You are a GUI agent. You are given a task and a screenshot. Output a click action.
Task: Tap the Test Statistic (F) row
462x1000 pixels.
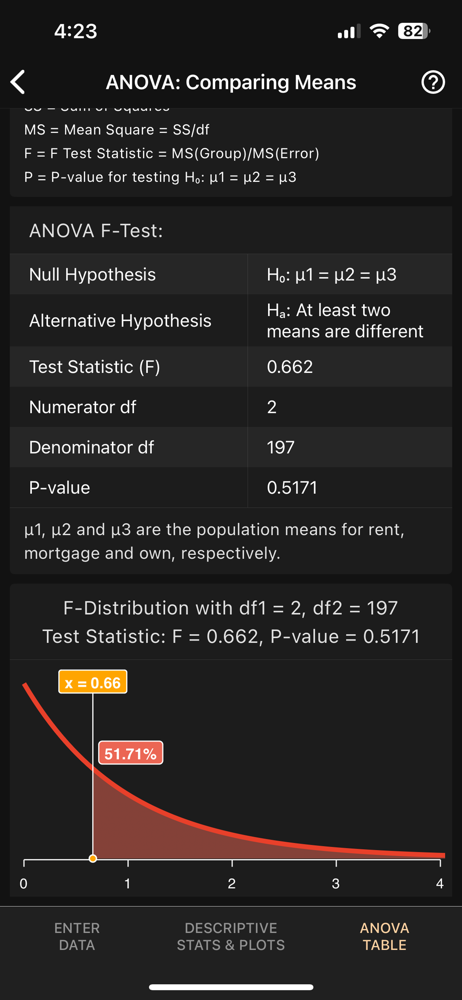pos(230,367)
